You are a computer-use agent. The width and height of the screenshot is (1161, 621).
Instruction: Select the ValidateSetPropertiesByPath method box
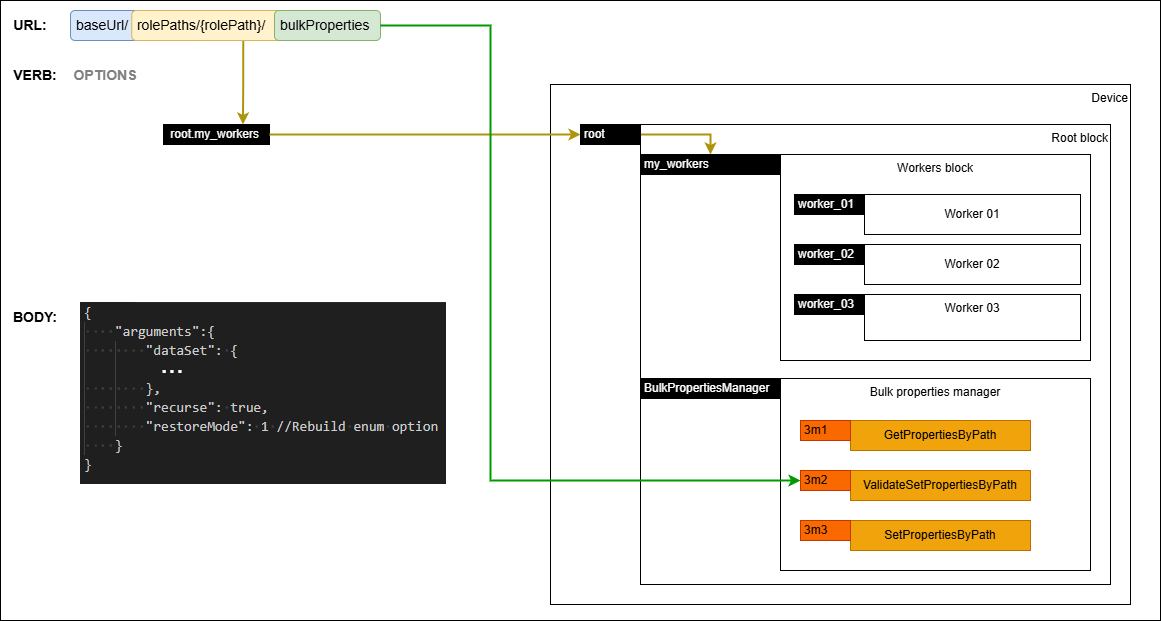click(940, 485)
